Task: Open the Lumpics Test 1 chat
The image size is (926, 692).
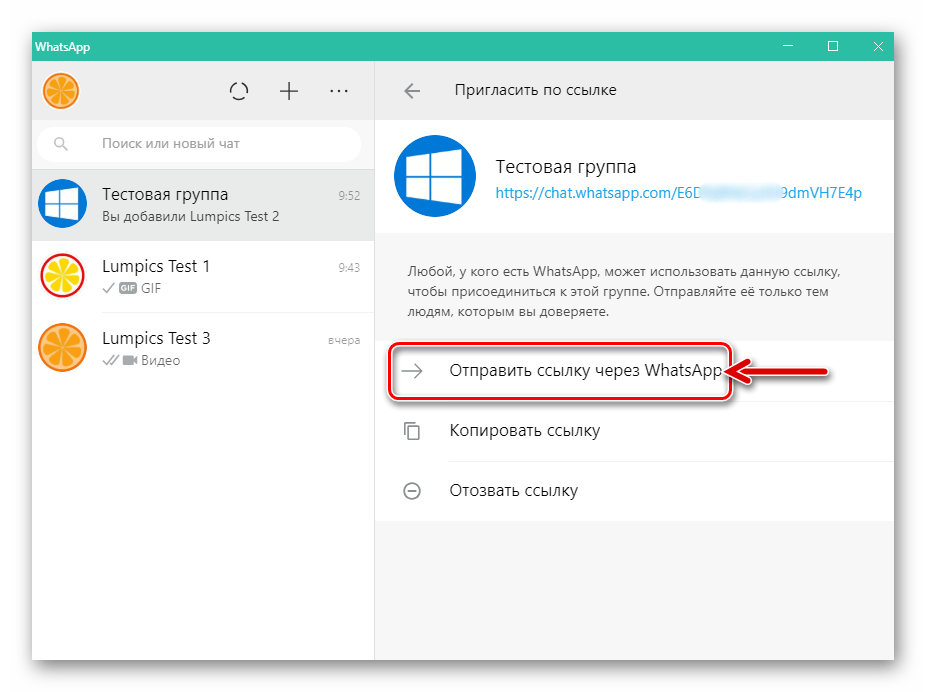Action: coord(203,276)
